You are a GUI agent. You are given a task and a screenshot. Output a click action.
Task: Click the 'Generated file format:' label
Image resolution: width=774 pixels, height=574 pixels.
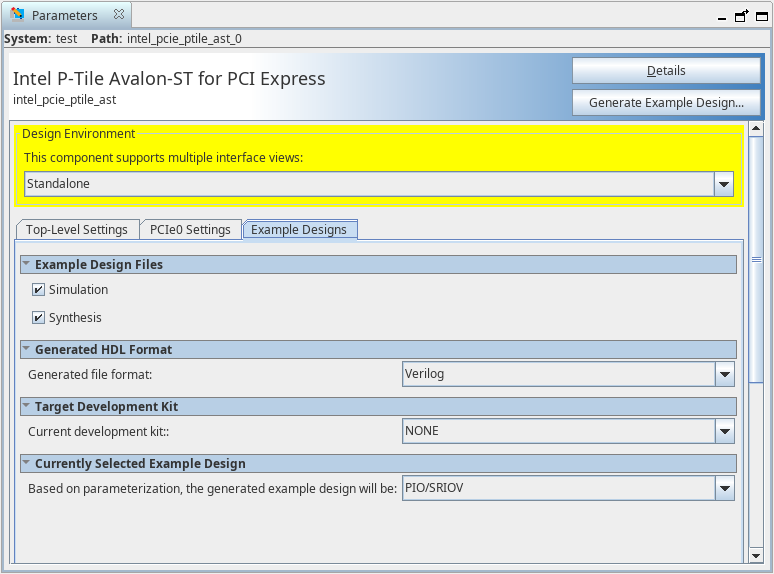click(x=90, y=375)
